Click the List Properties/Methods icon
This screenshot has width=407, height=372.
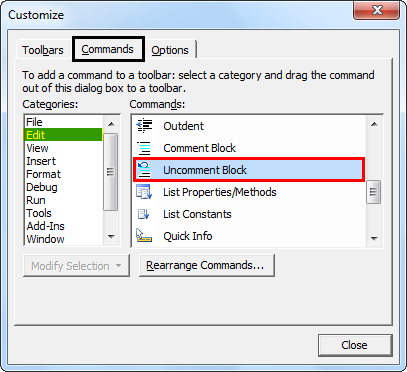tap(144, 192)
